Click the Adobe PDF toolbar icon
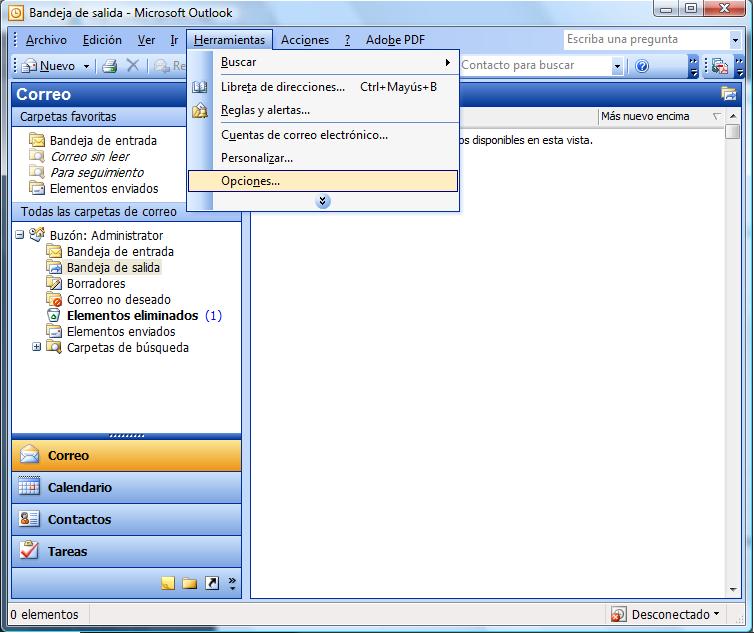754x633 pixels. pos(719,65)
